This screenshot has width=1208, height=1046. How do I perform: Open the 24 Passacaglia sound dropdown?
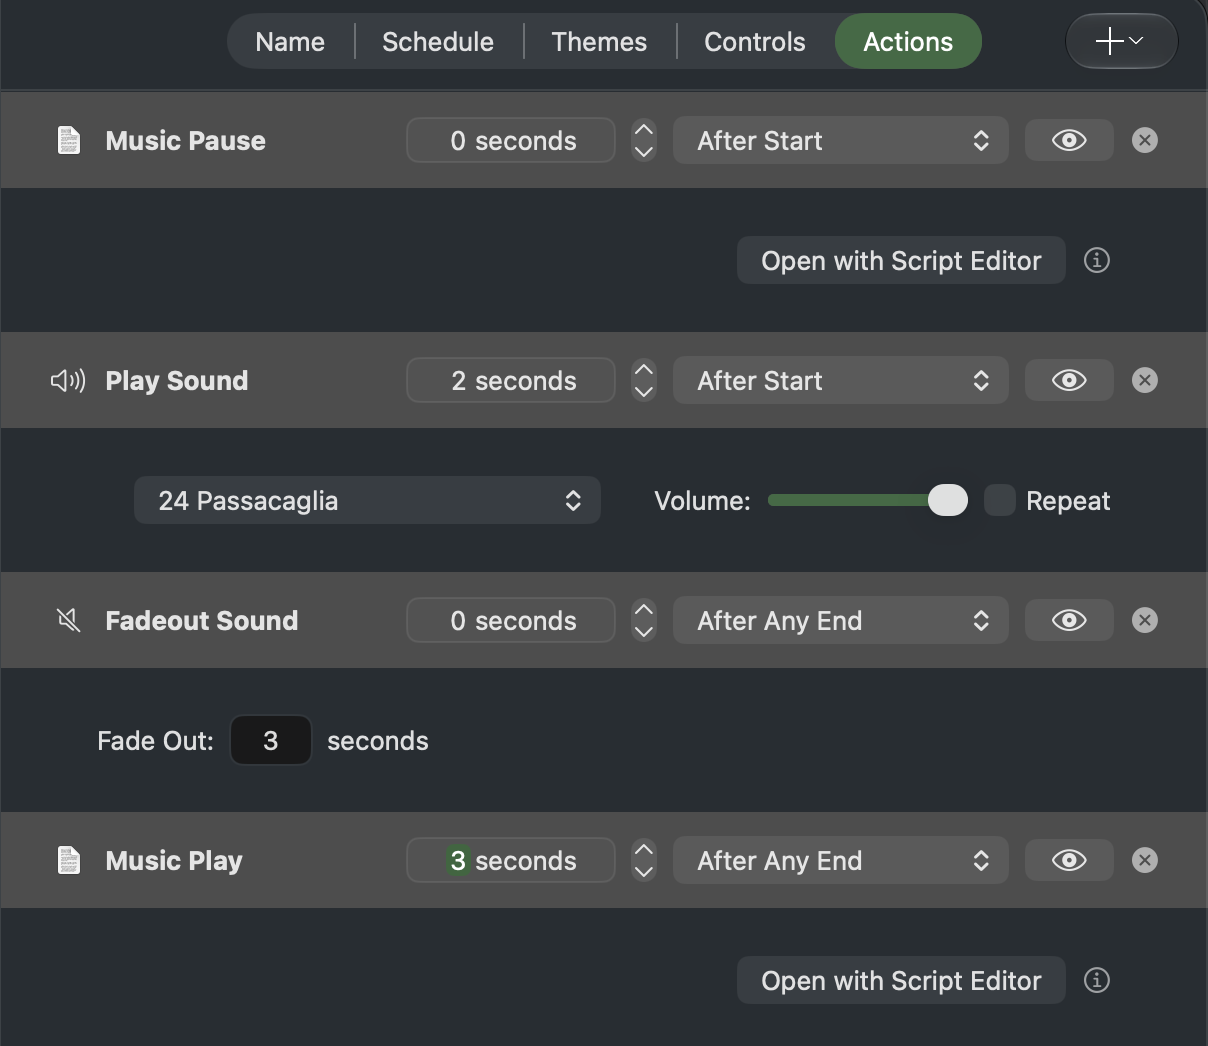(367, 500)
